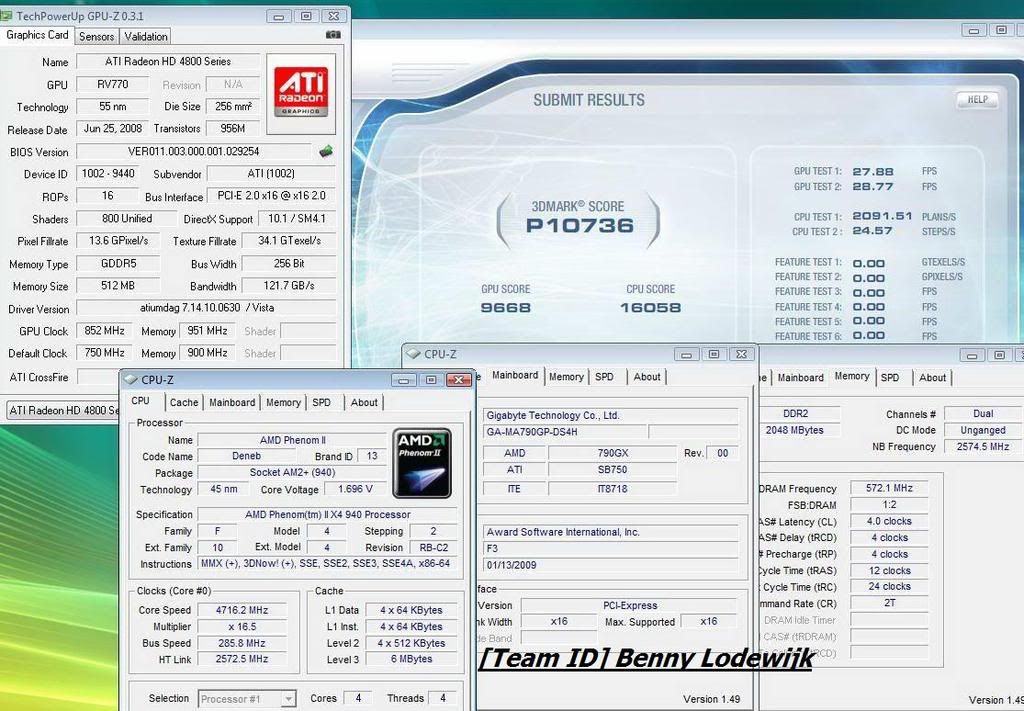The image size is (1024, 711).
Task: Click the BIOS version VER011.003.000.001.029254 field
Action: point(193,151)
